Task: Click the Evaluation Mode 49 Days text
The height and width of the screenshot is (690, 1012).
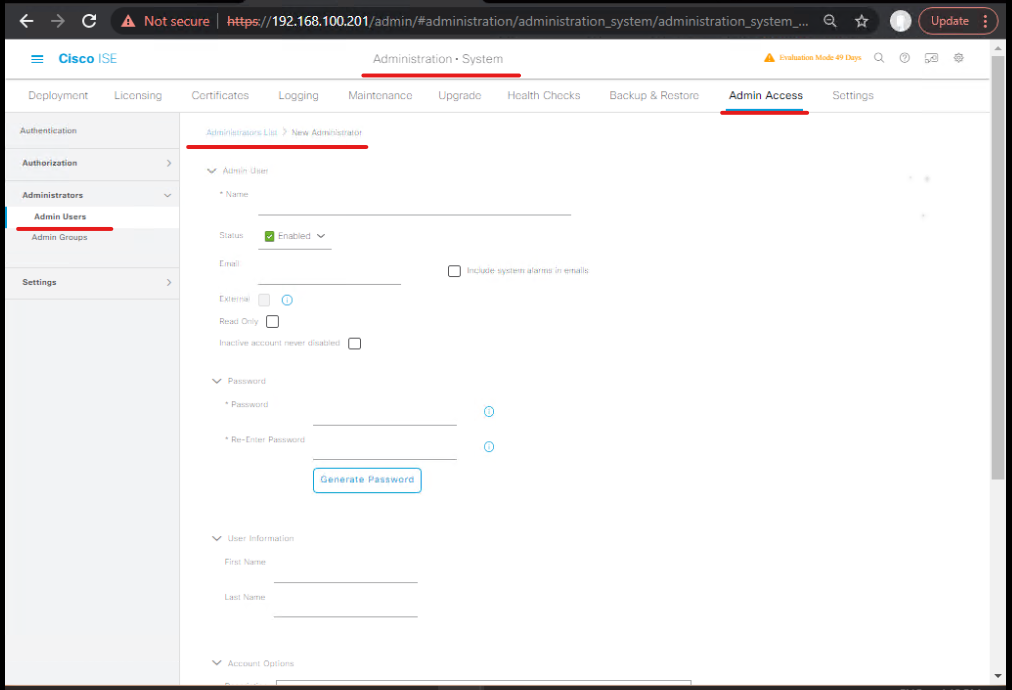Action: click(820, 58)
